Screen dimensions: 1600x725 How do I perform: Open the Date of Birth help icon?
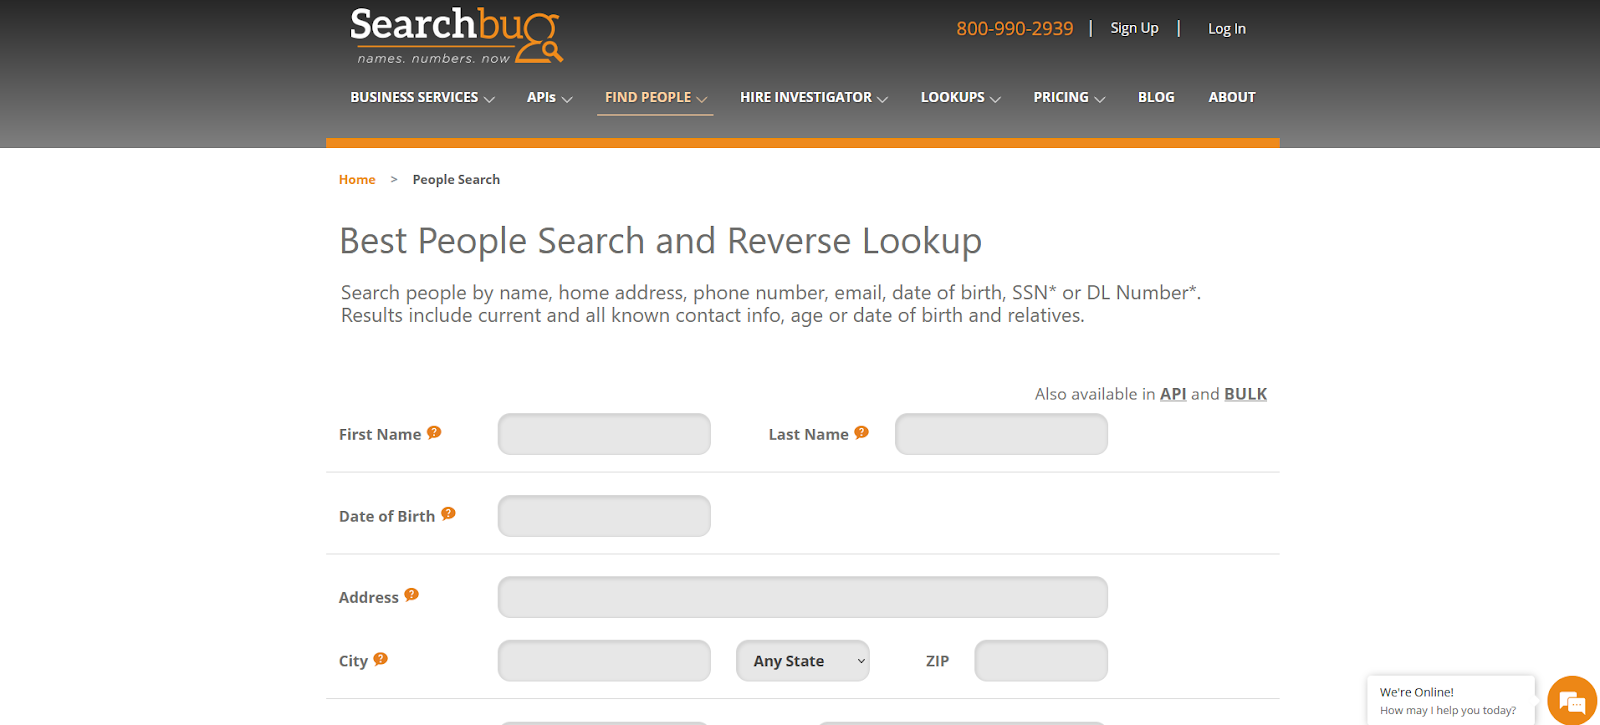coord(448,513)
